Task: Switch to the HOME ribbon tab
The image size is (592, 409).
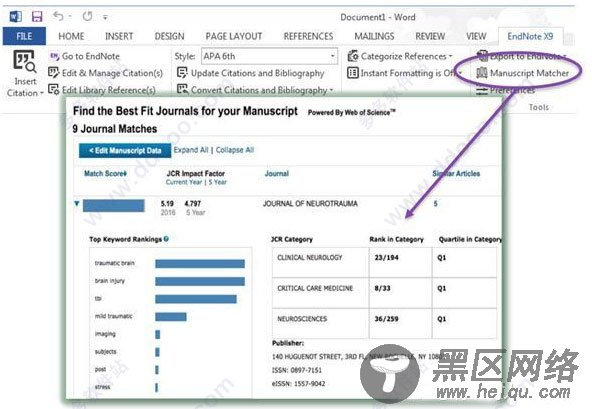Action: [71, 36]
